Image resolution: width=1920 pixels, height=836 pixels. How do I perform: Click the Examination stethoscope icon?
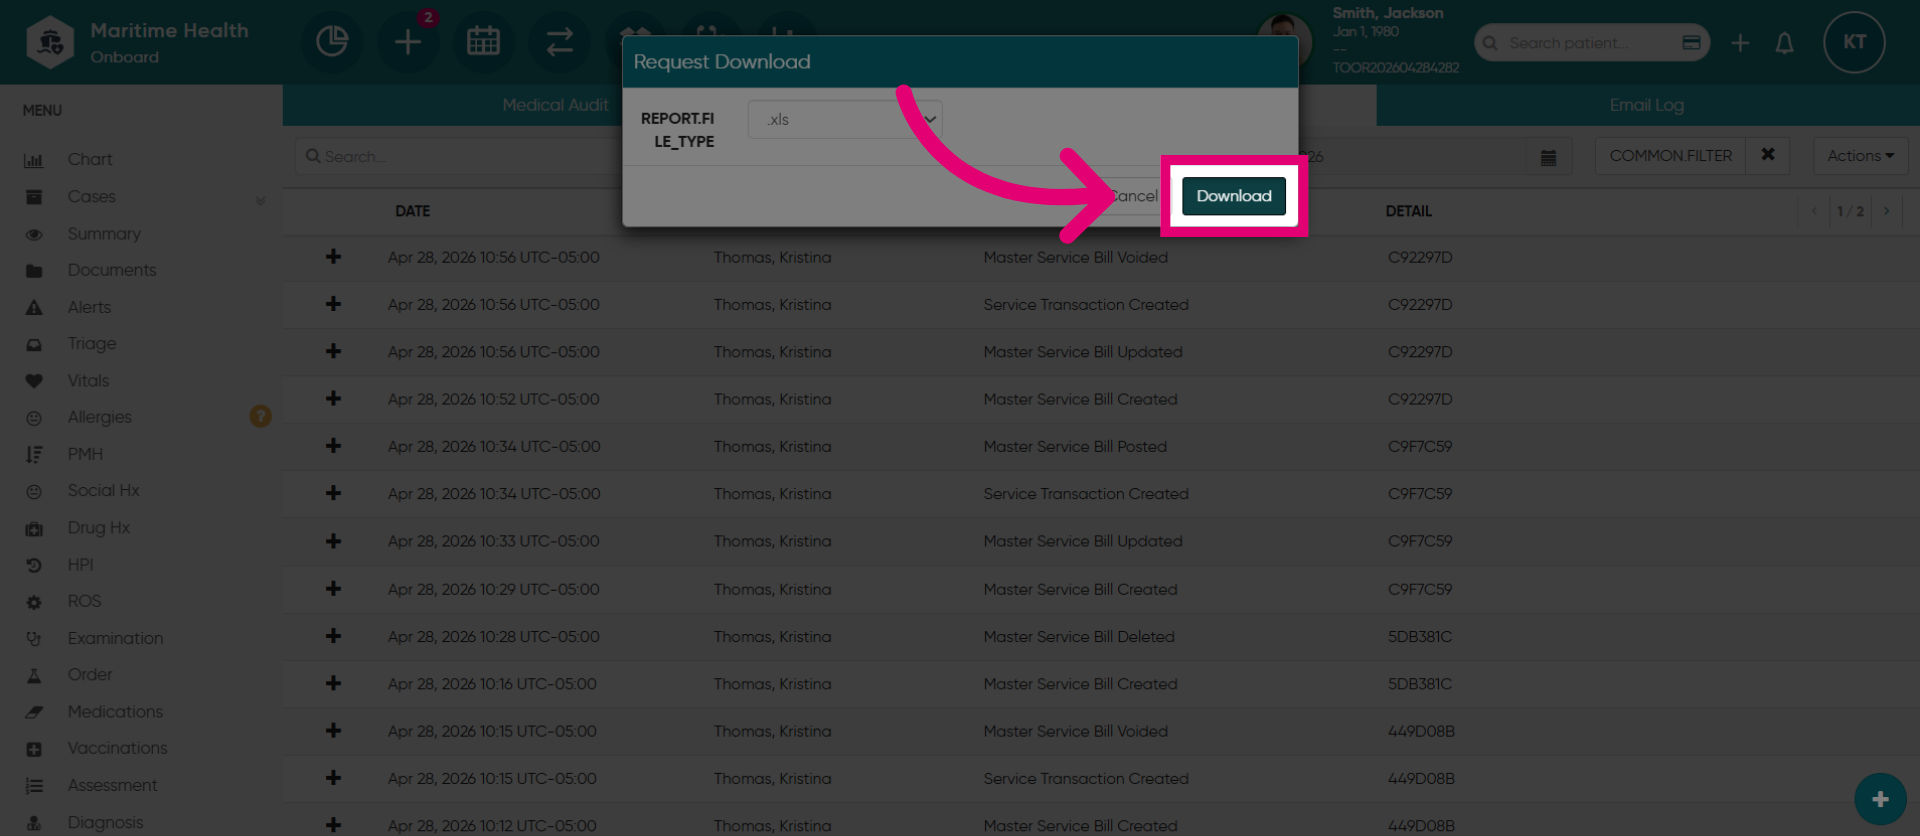tap(34, 638)
